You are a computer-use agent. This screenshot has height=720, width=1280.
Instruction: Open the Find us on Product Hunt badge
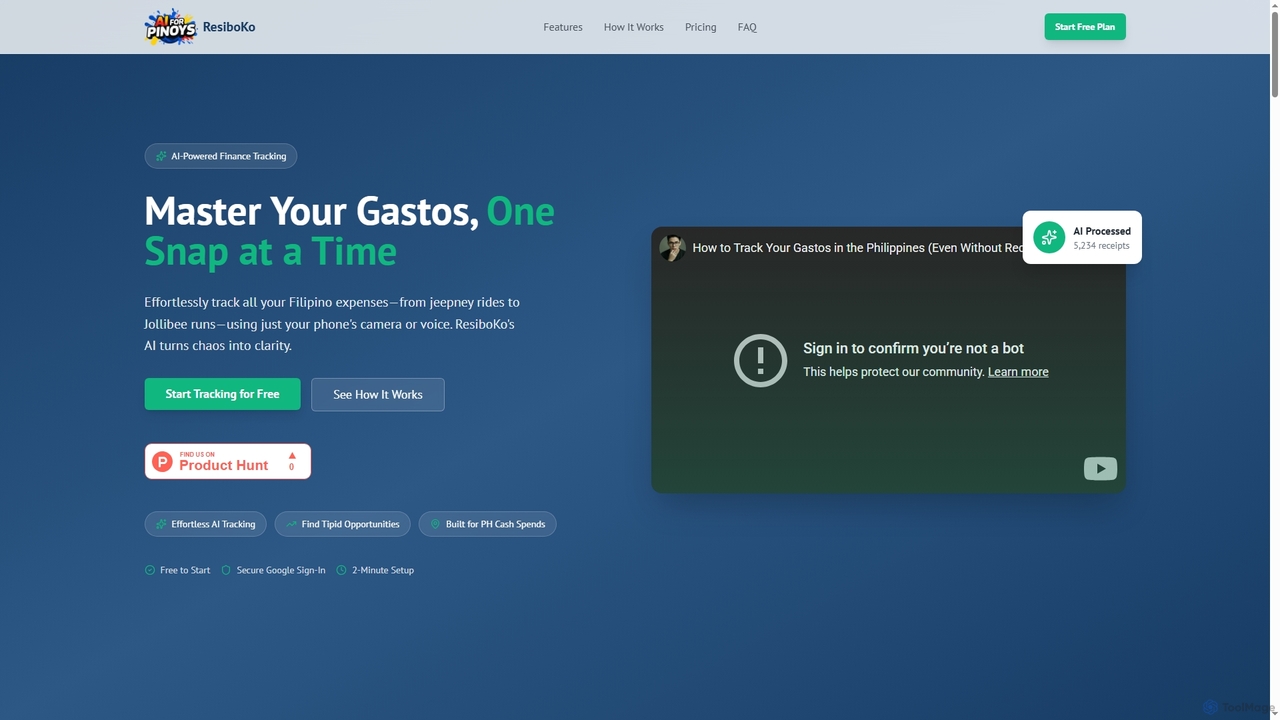coord(228,461)
